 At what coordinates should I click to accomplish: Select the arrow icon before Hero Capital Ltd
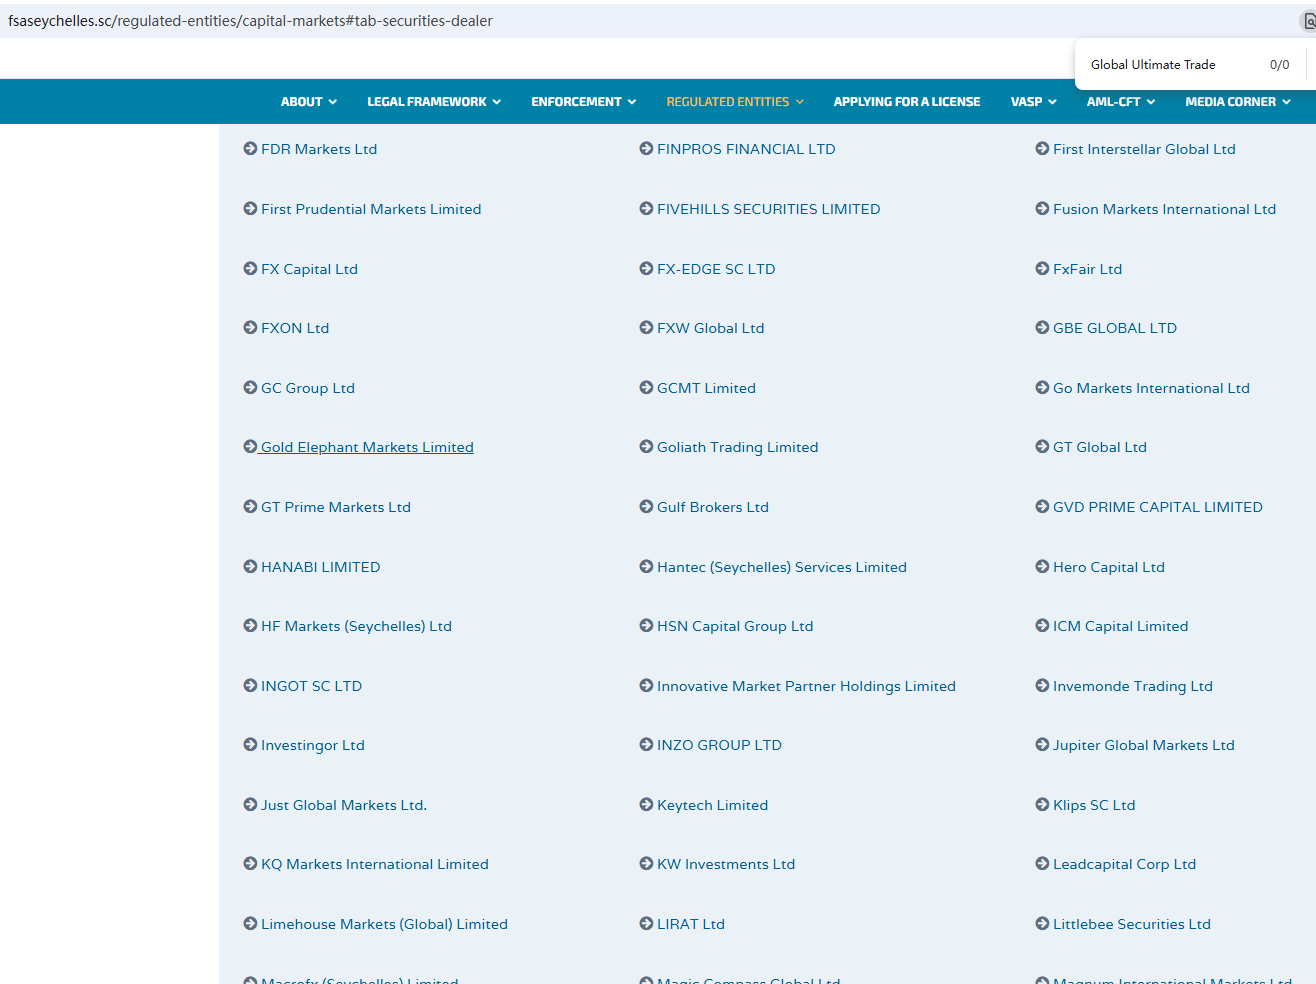[1042, 567]
